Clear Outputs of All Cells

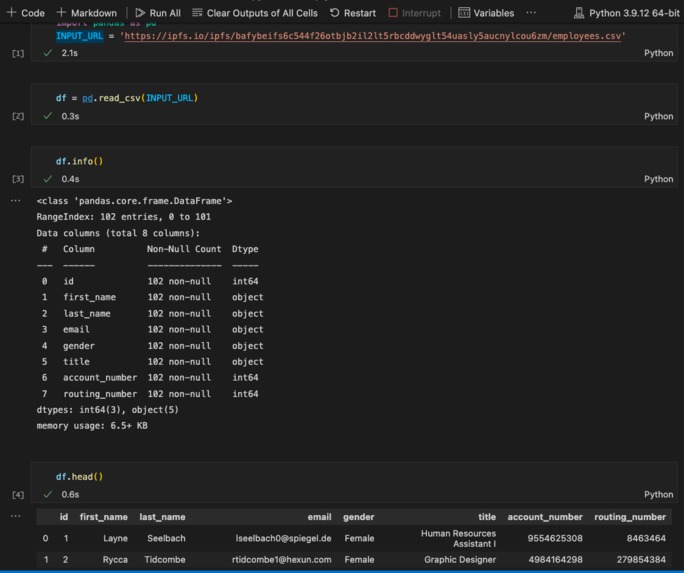point(255,13)
